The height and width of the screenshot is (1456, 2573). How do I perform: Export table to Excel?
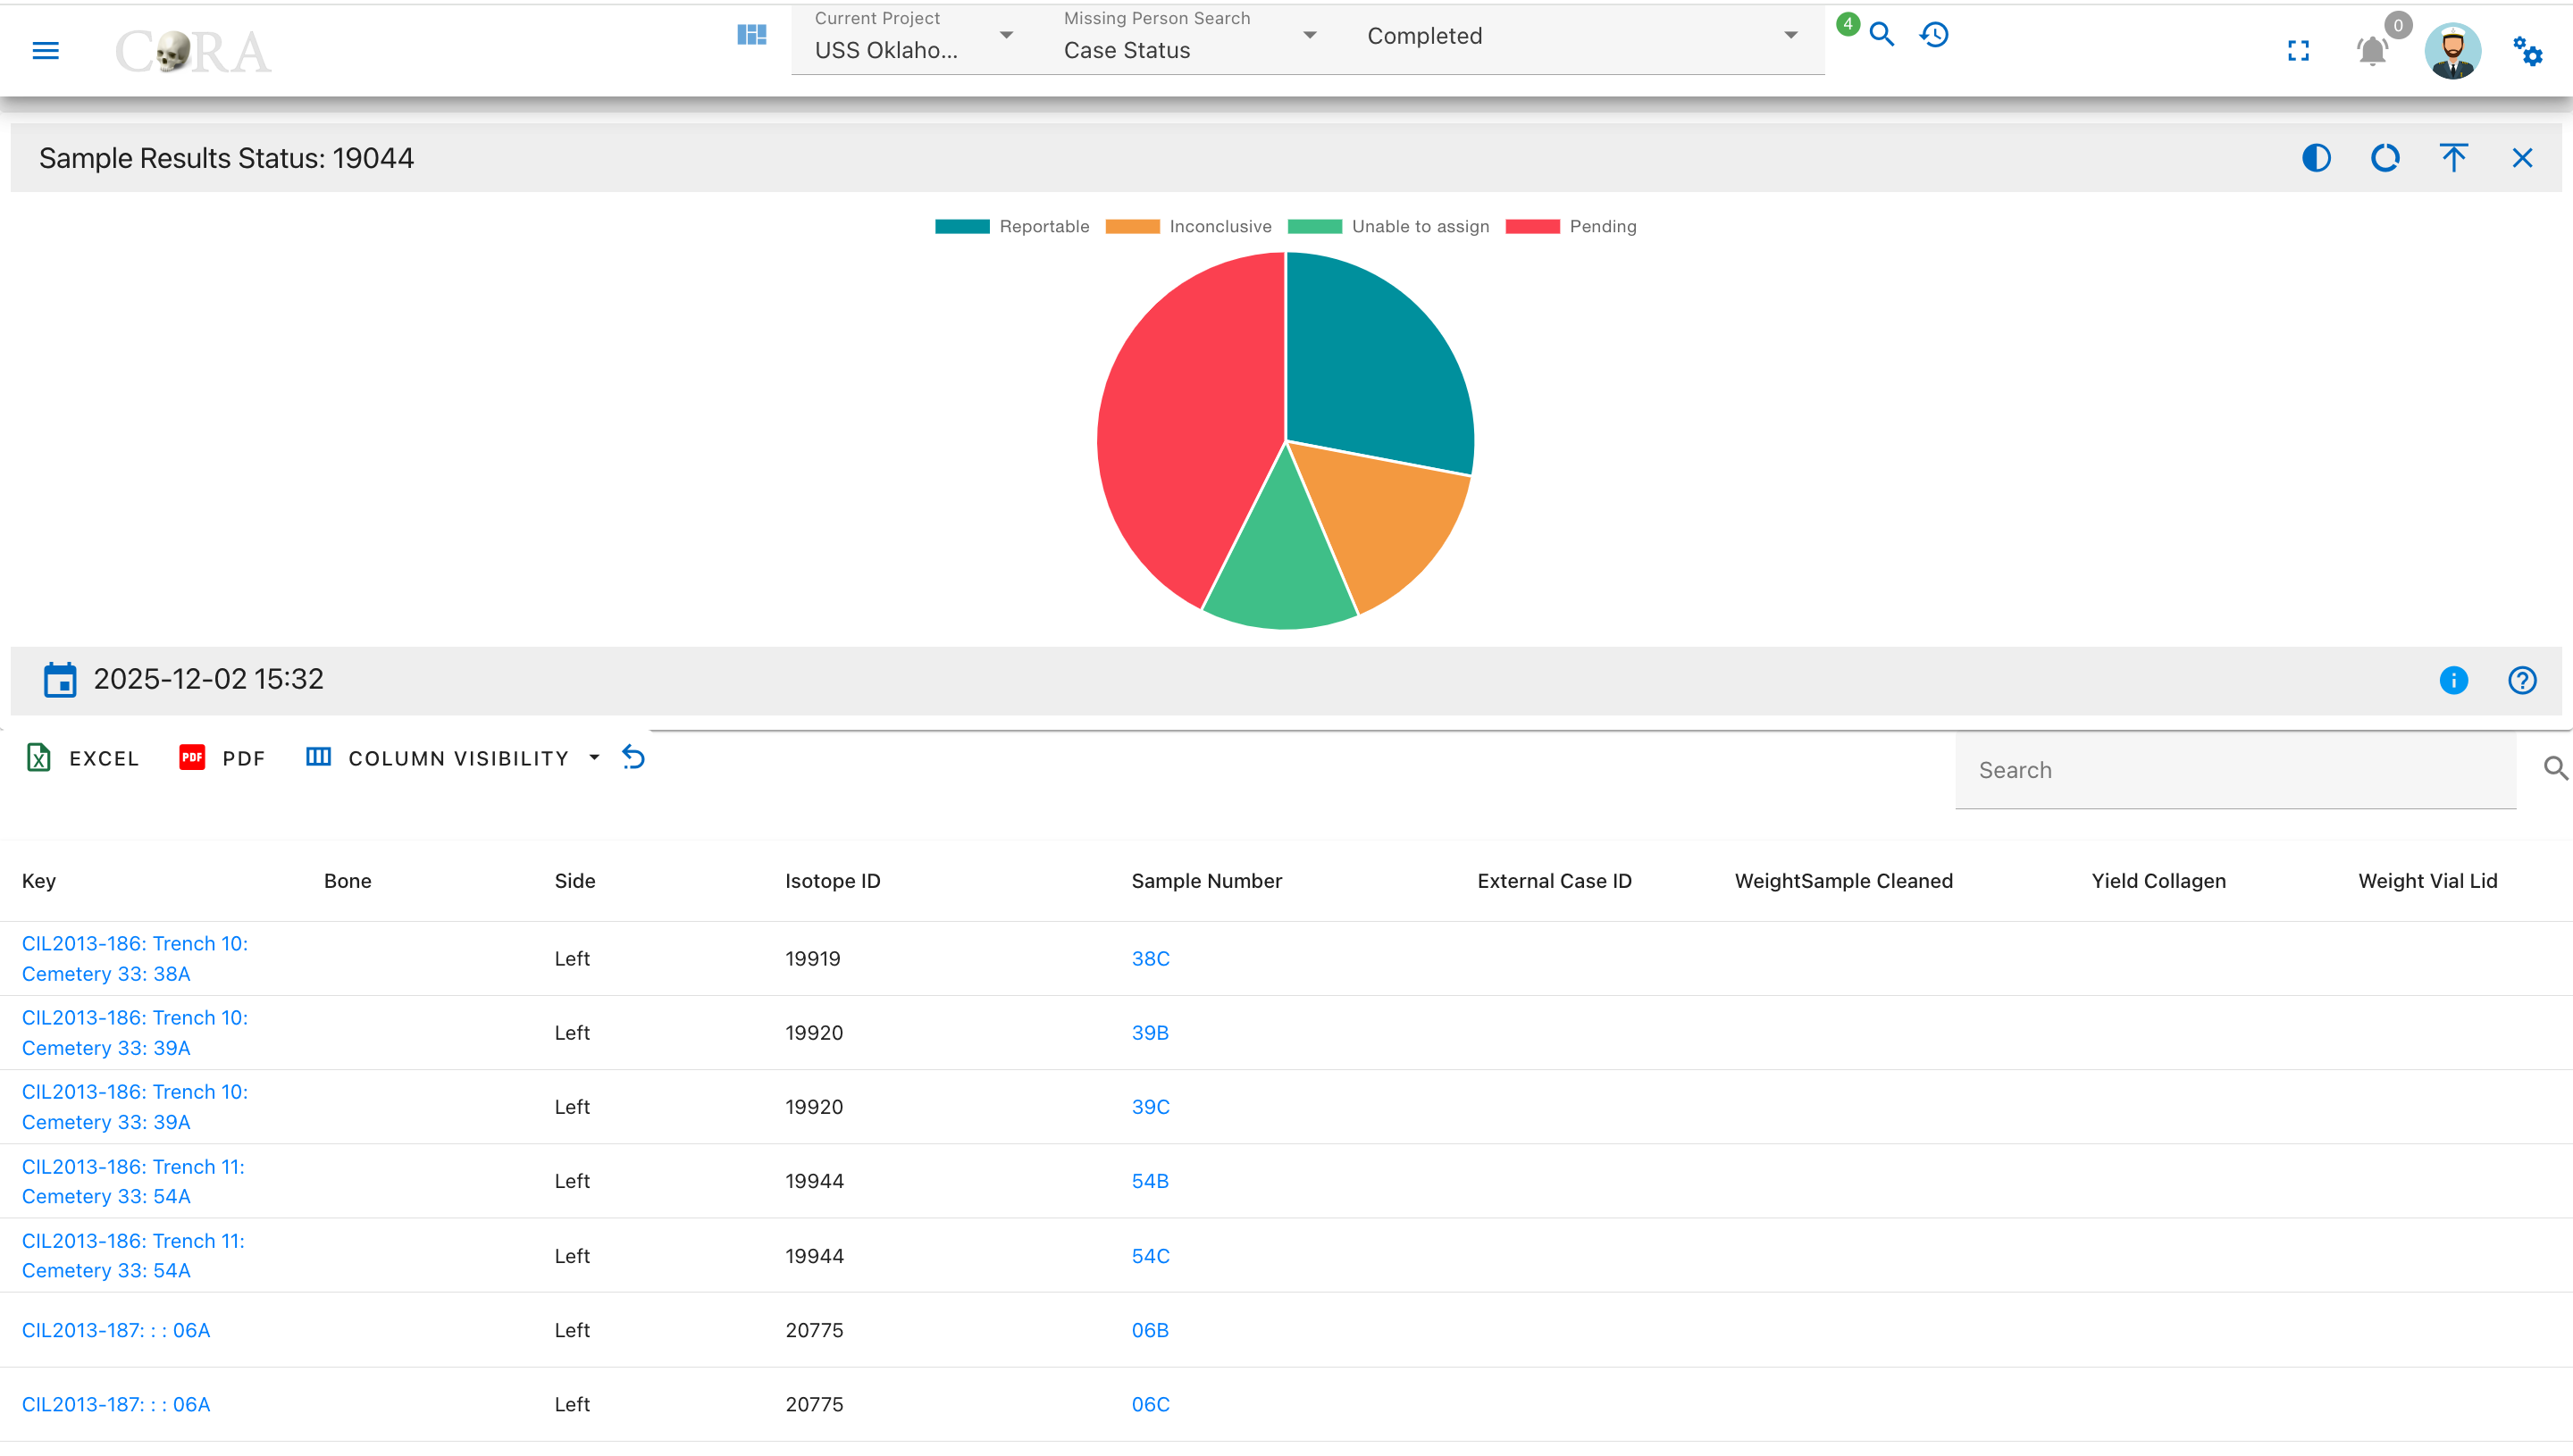[x=82, y=758]
